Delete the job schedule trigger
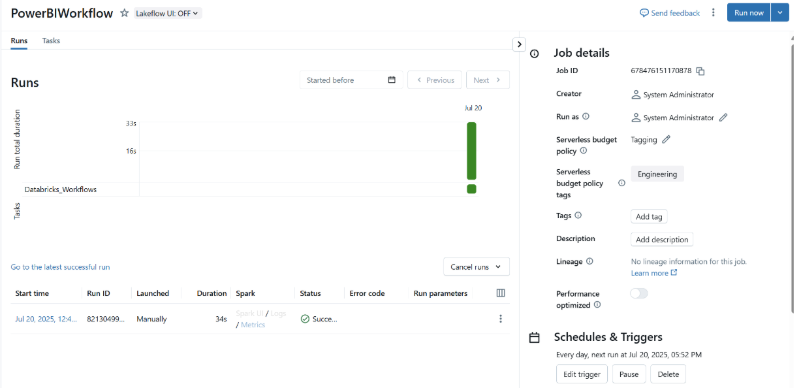Image resolution: width=795 pixels, height=388 pixels. [x=668, y=374]
